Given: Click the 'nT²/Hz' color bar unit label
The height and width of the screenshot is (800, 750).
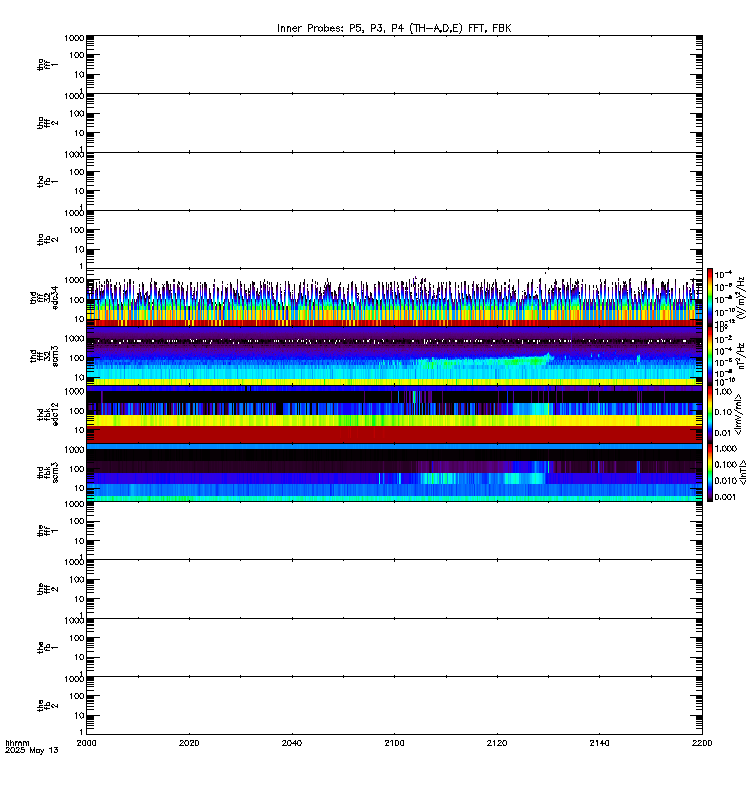Looking at the screenshot, I should 740,356.
